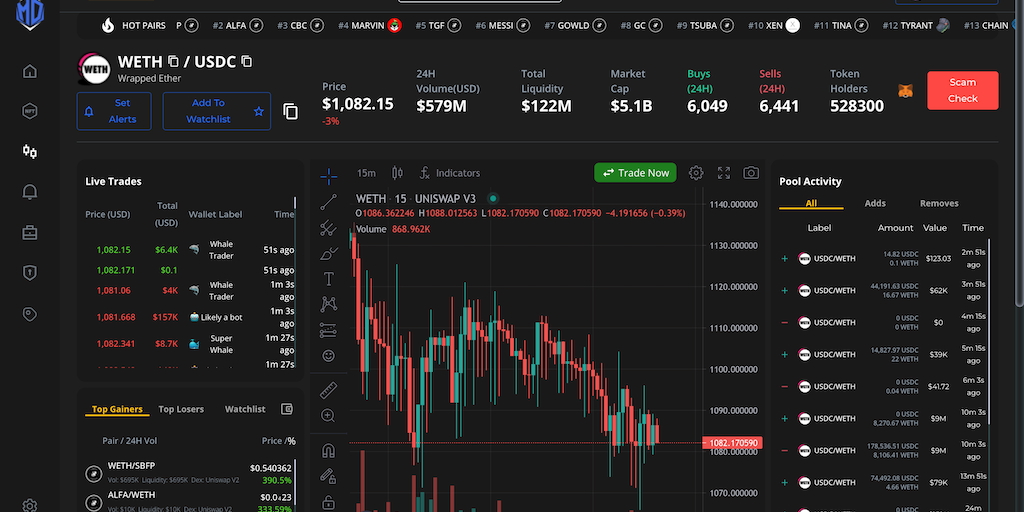Toggle the chart legend status indicator dot

pos(493,199)
